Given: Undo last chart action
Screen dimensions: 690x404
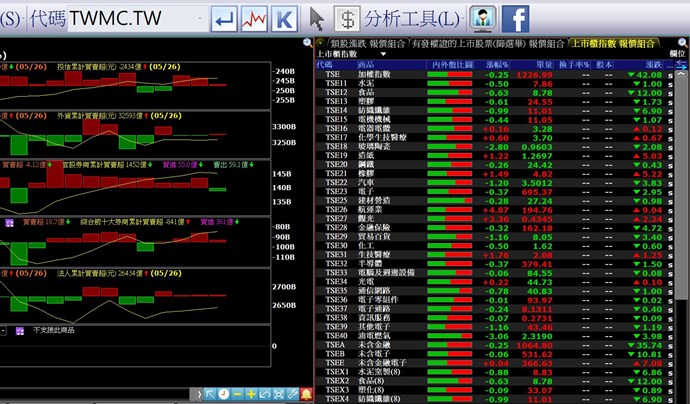Looking at the screenshot, I should (x=264, y=394).
